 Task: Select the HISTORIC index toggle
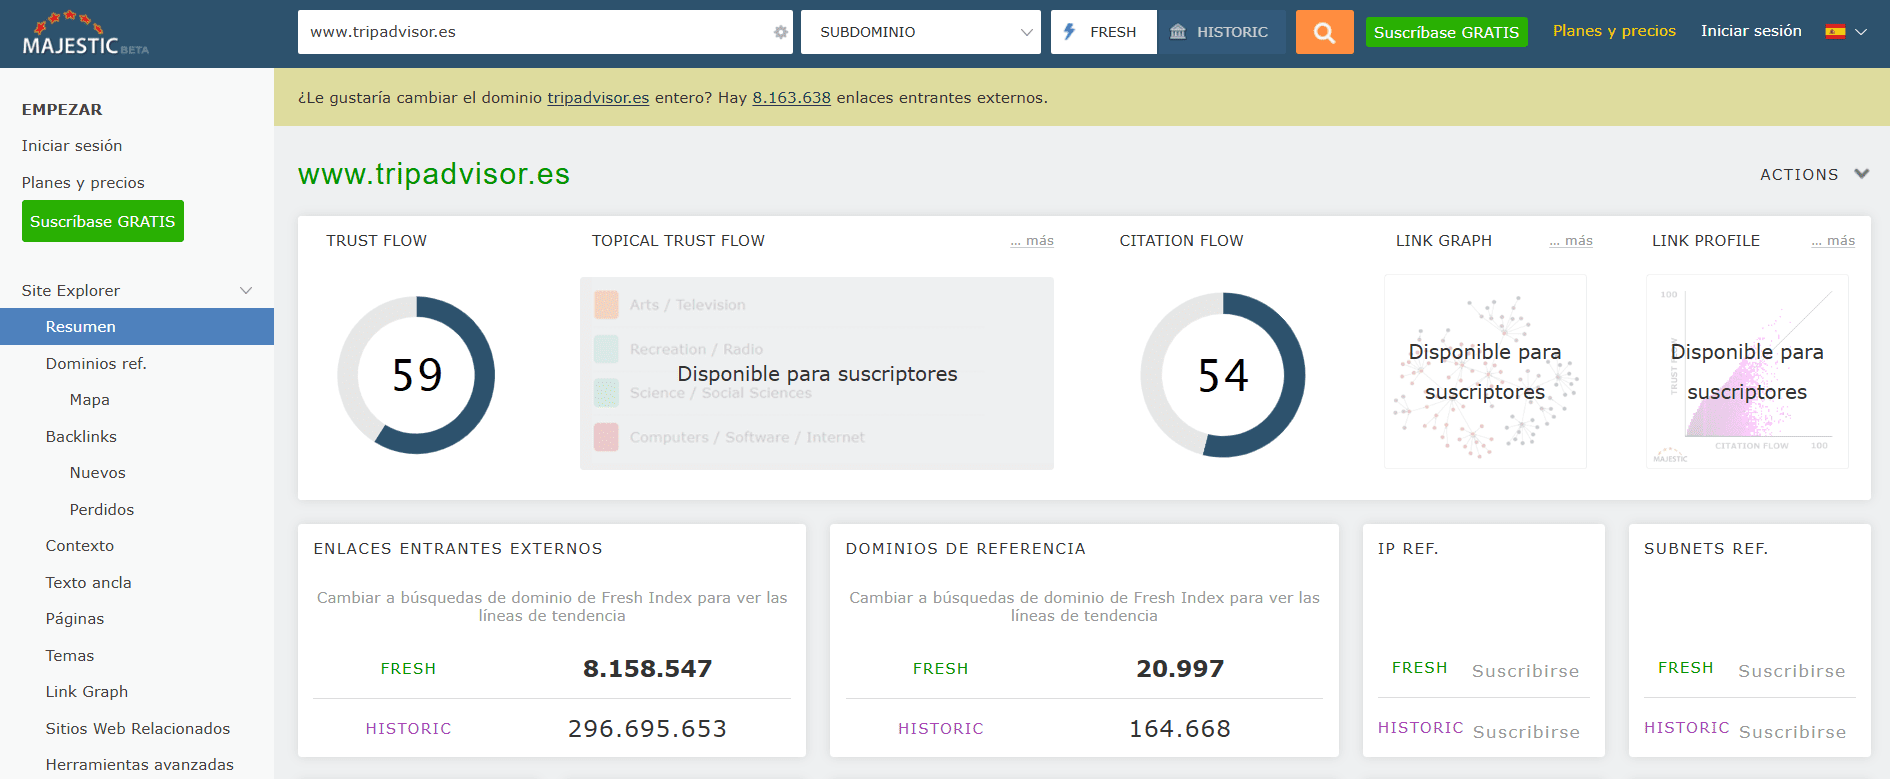1221,32
